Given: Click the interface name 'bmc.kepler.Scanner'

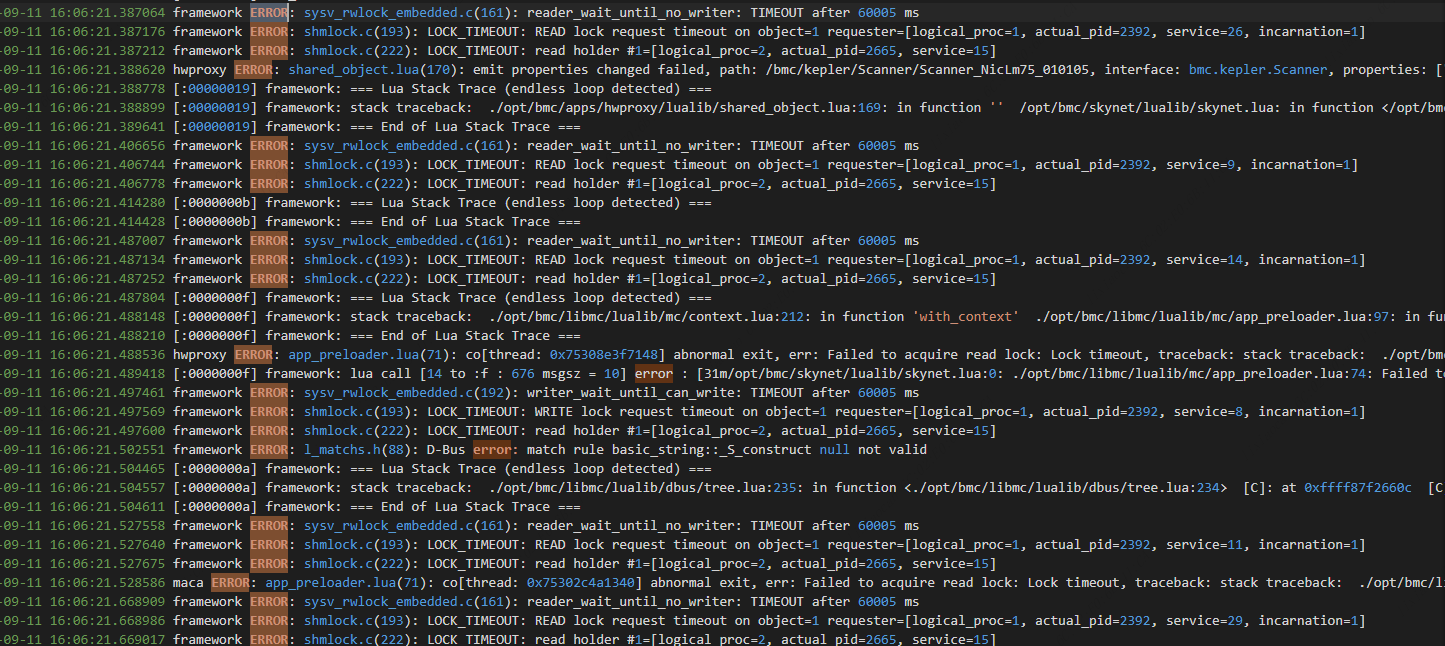Looking at the screenshot, I should tap(1258, 70).
